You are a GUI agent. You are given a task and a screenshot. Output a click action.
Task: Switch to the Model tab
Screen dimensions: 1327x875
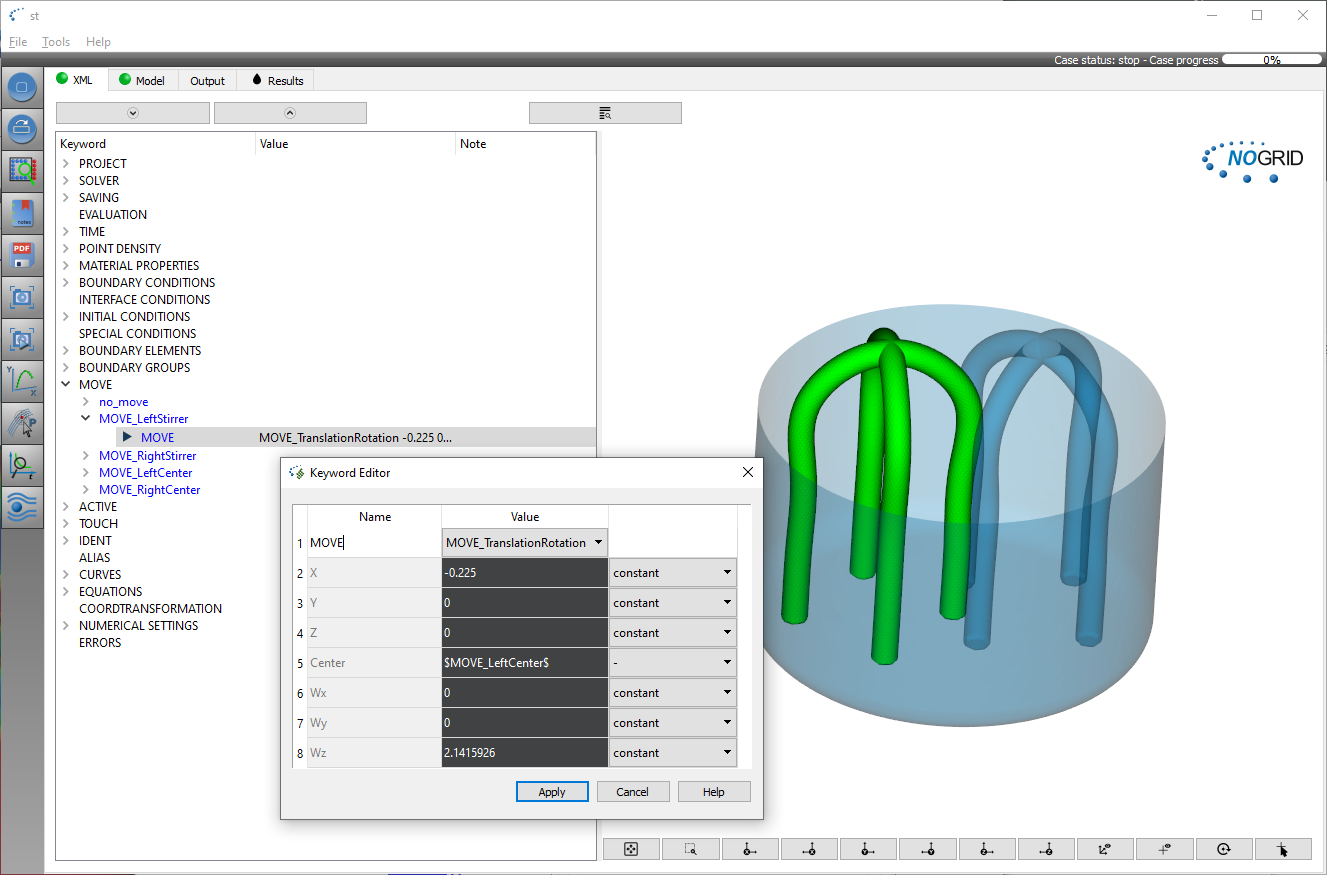pyautogui.click(x=142, y=80)
